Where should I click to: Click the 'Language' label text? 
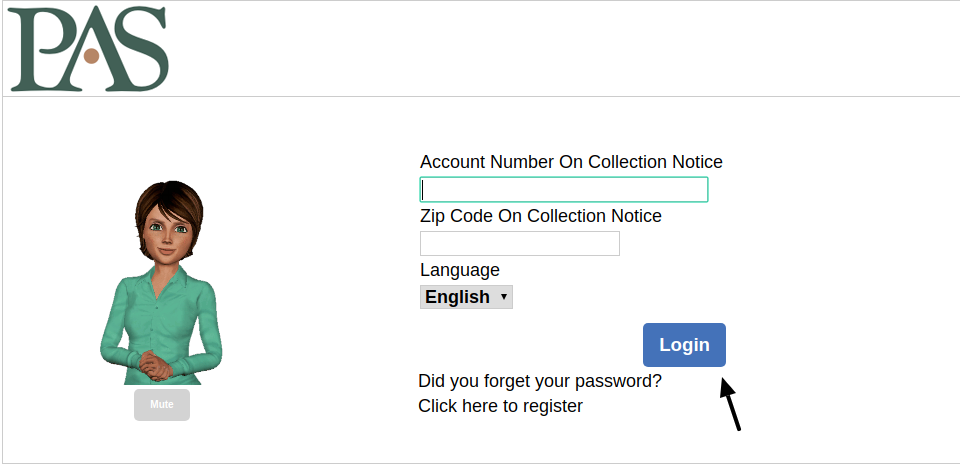pos(460,270)
